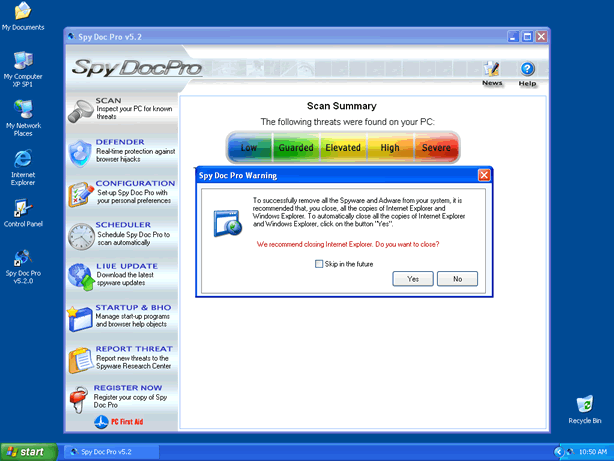The width and height of the screenshot is (614, 461).
Task: Click the Scan magnifier icon in sidebar
Action: coord(80,112)
